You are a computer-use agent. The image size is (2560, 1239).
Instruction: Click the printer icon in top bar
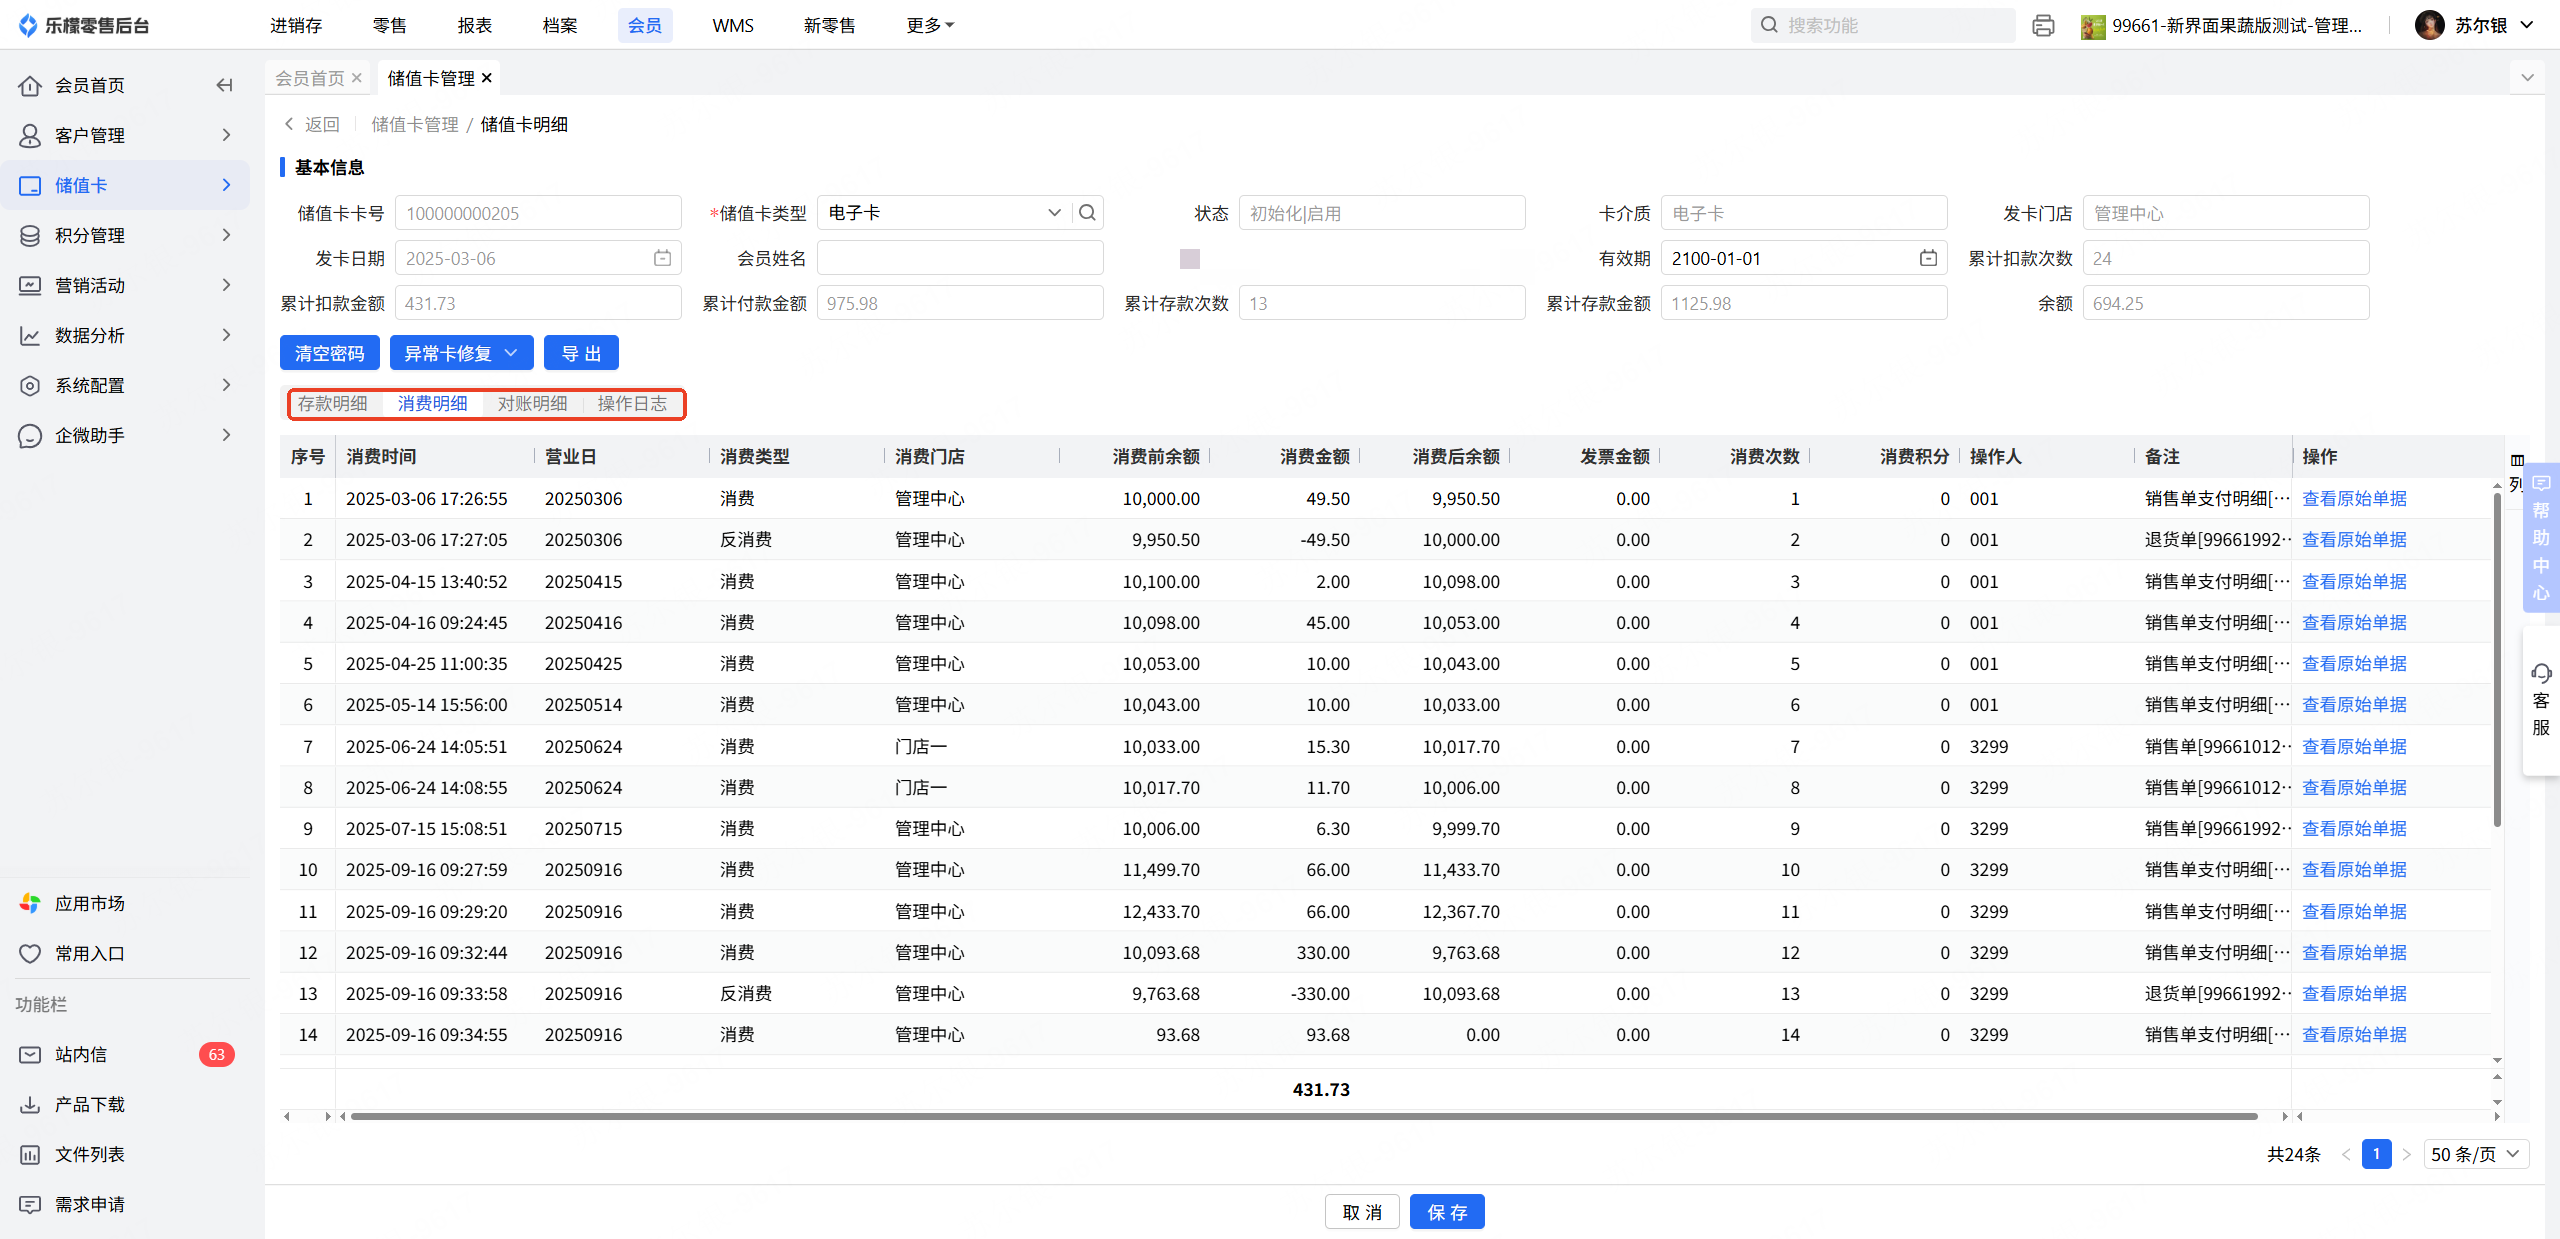coord(2042,26)
